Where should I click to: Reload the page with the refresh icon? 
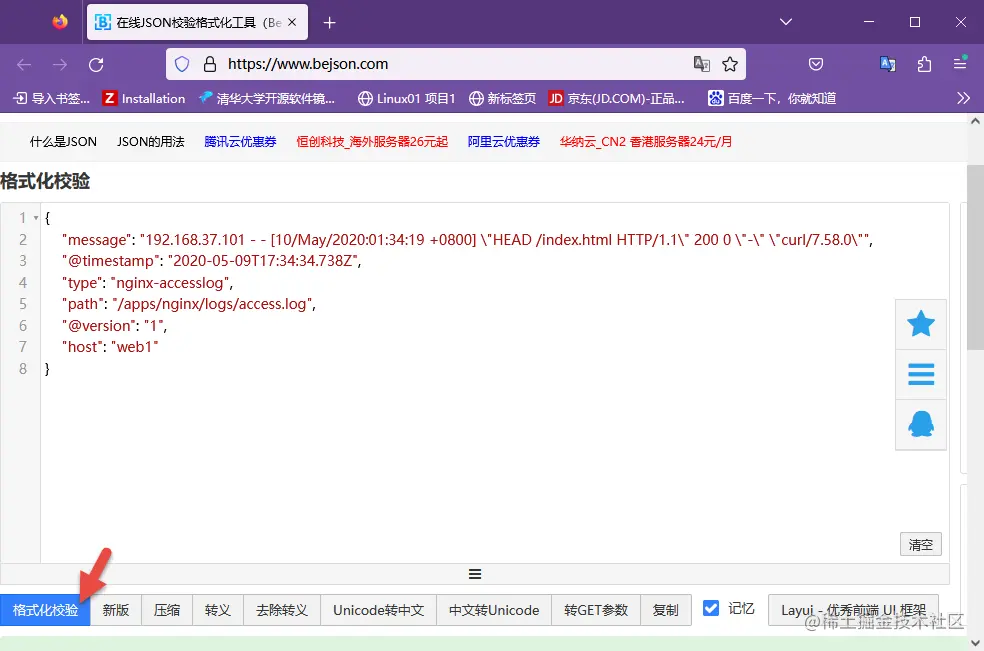[x=96, y=63]
